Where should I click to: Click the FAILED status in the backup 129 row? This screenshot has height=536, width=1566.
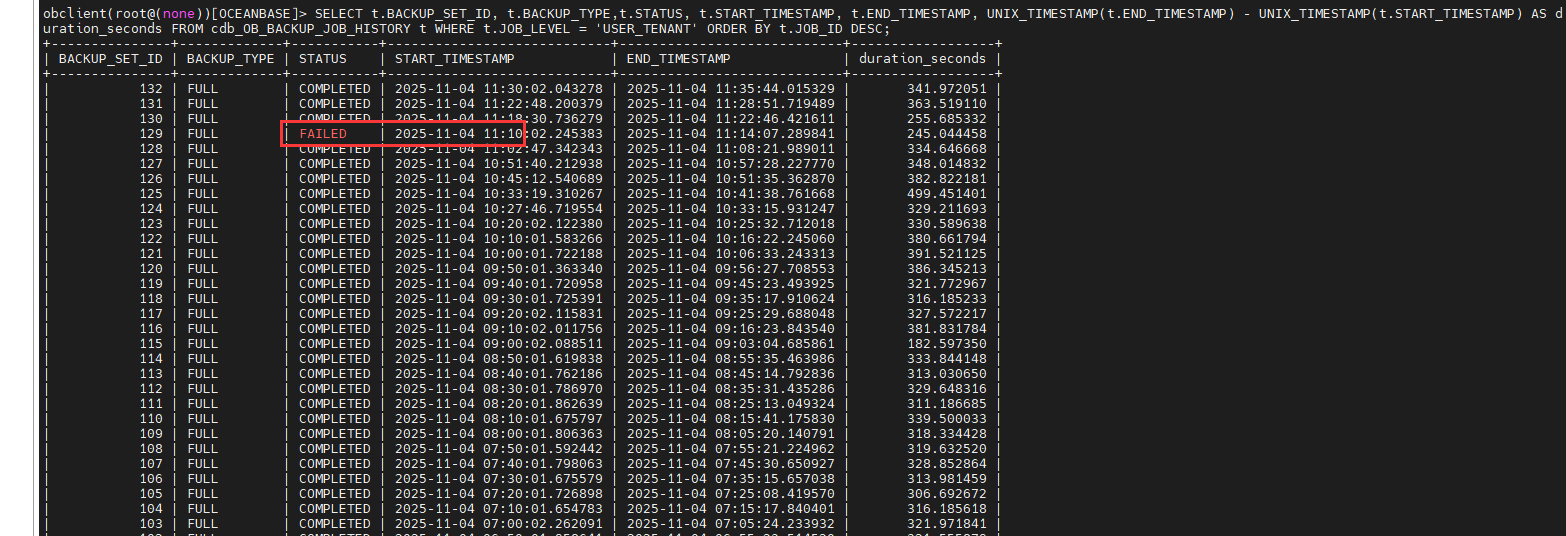[323, 134]
